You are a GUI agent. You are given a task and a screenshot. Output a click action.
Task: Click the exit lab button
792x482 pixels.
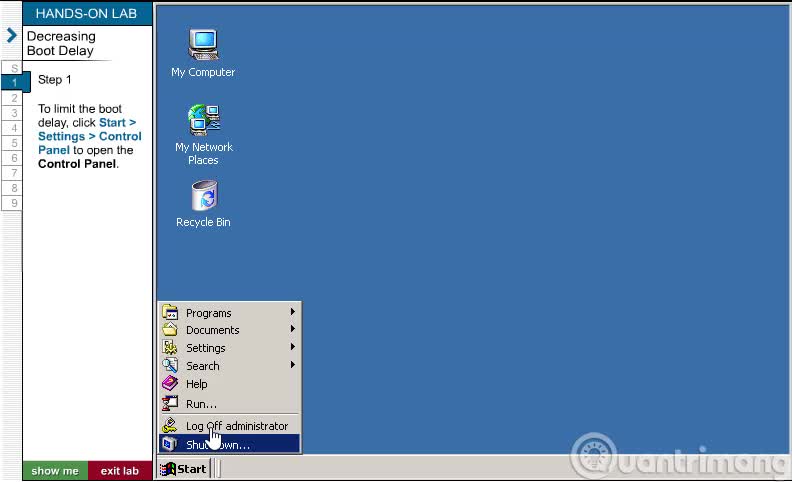(120, 471)
